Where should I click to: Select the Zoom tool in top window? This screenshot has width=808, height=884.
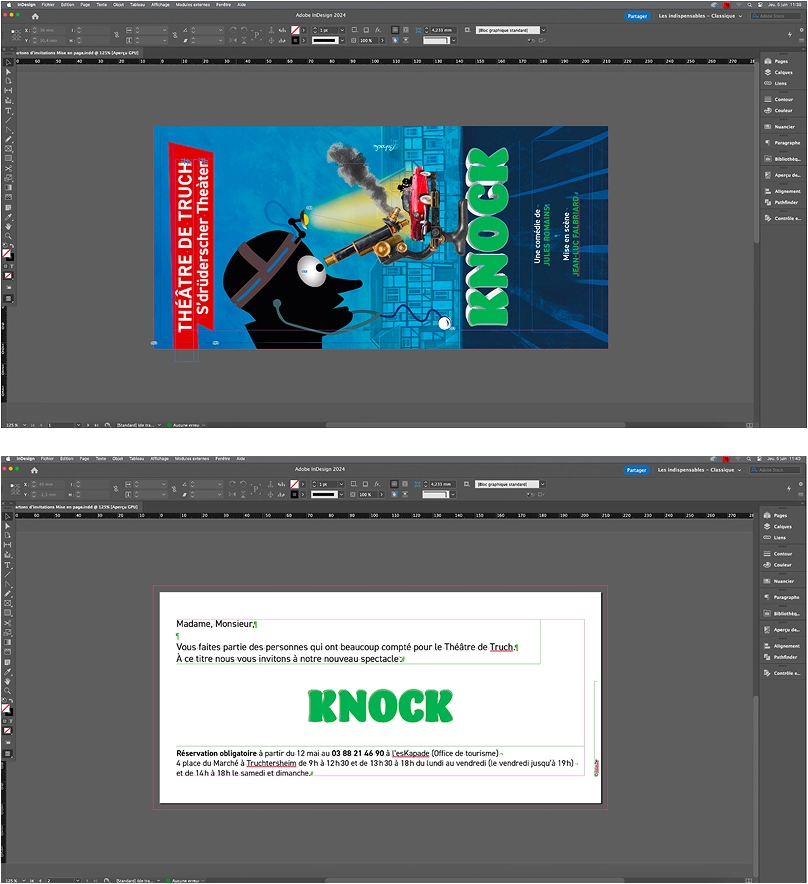pos(8,236)
